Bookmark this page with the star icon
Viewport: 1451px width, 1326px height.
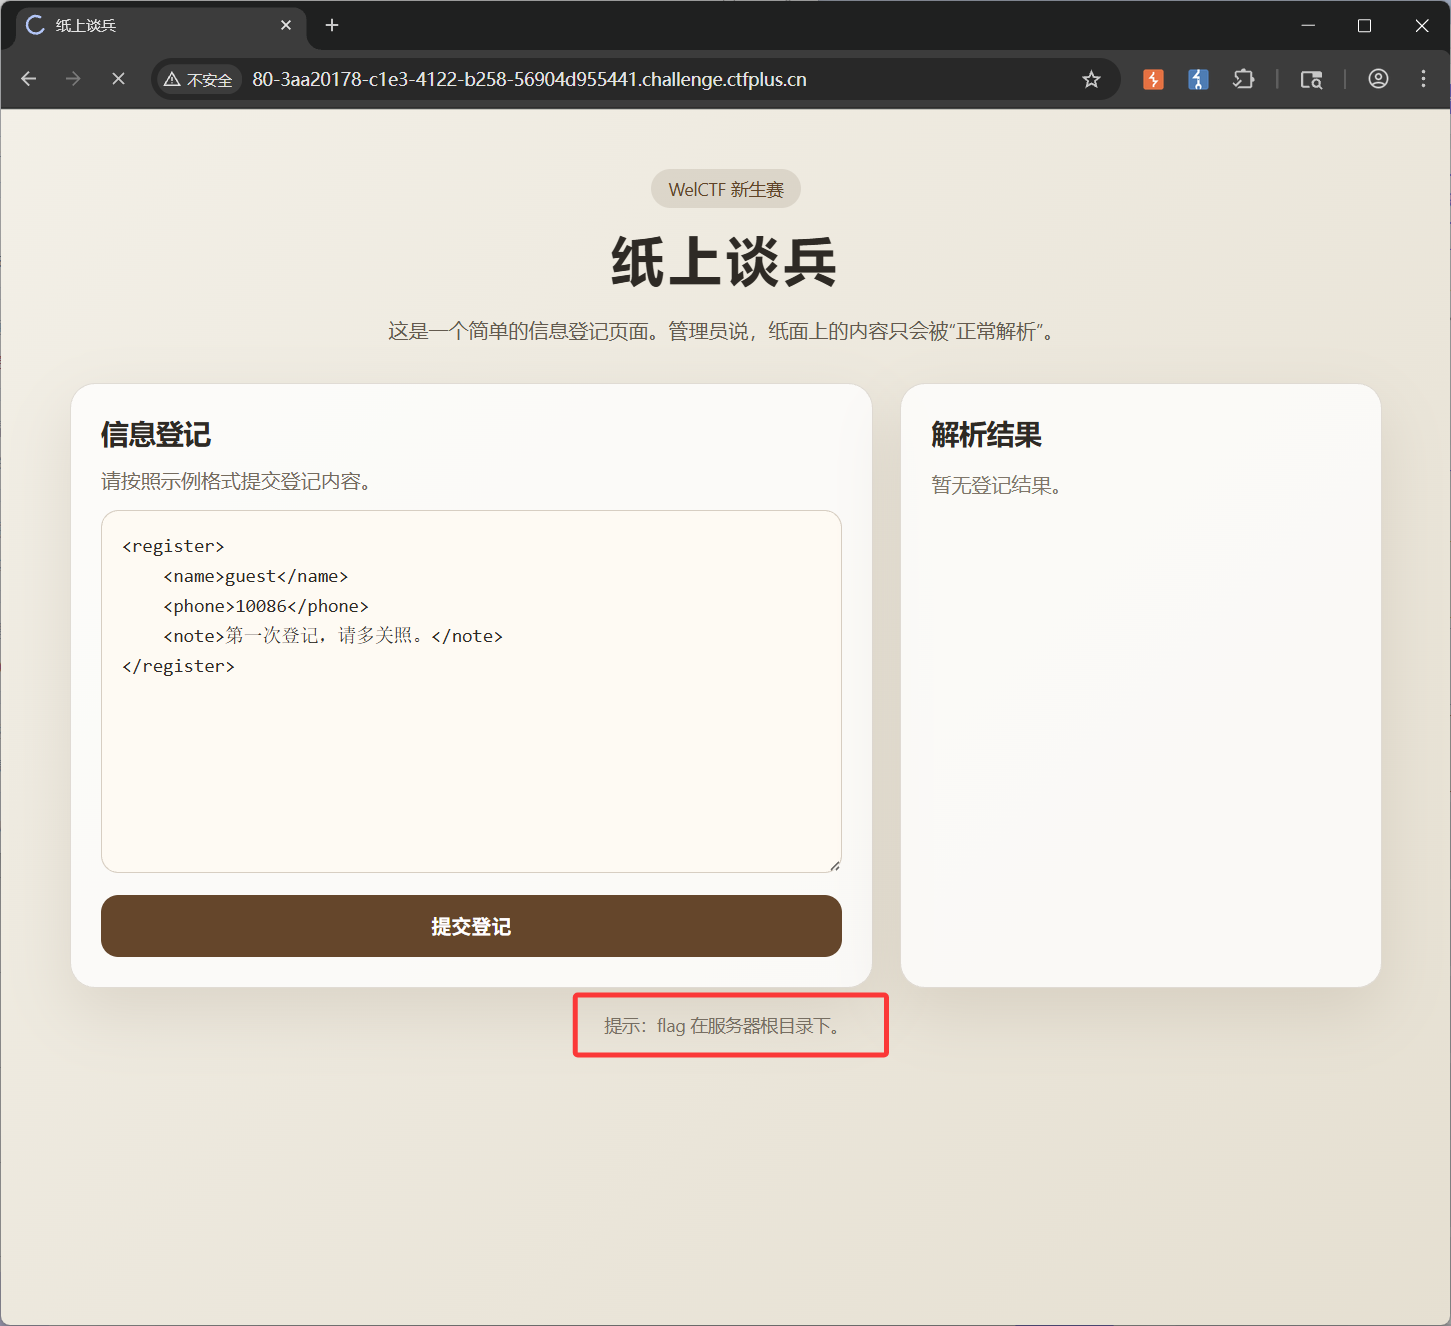coord(1091,79)
